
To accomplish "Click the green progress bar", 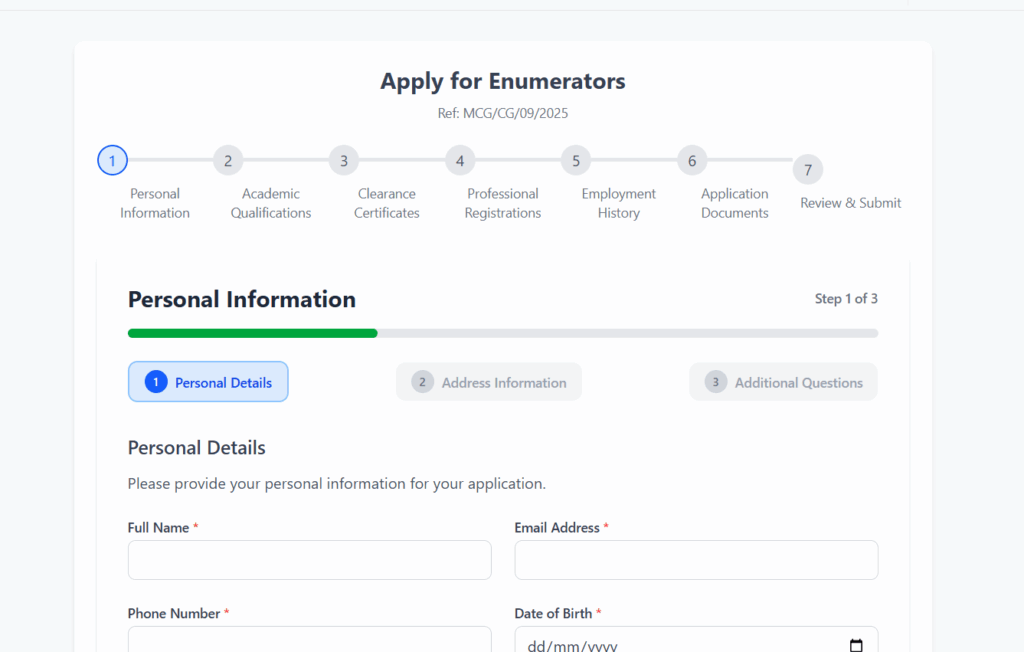I will click(x=252, y=333).
